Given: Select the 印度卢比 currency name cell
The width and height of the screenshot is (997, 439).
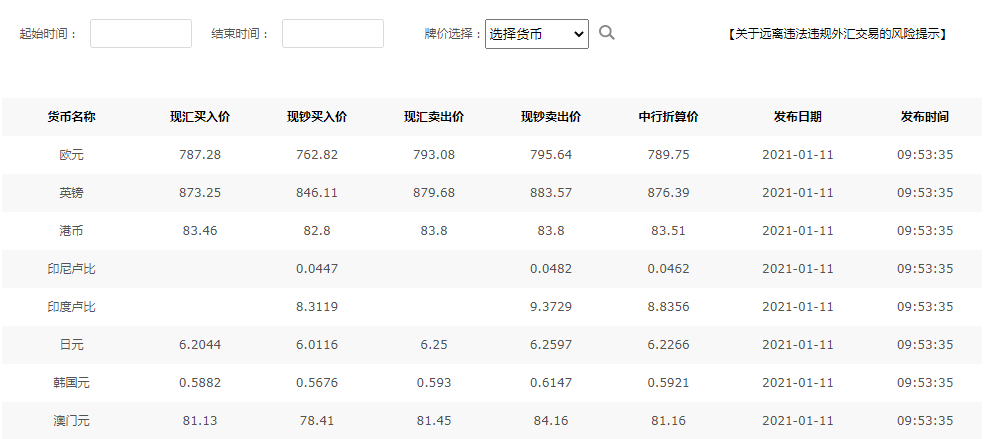Looking at the screenshot, I should pos(71,307).
